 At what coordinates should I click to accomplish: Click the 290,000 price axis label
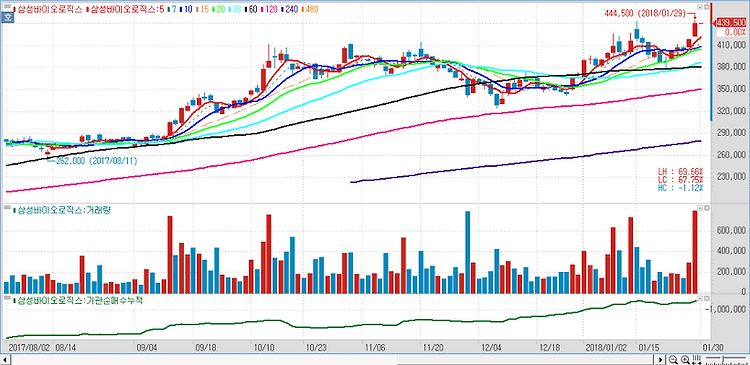[732, 133]
